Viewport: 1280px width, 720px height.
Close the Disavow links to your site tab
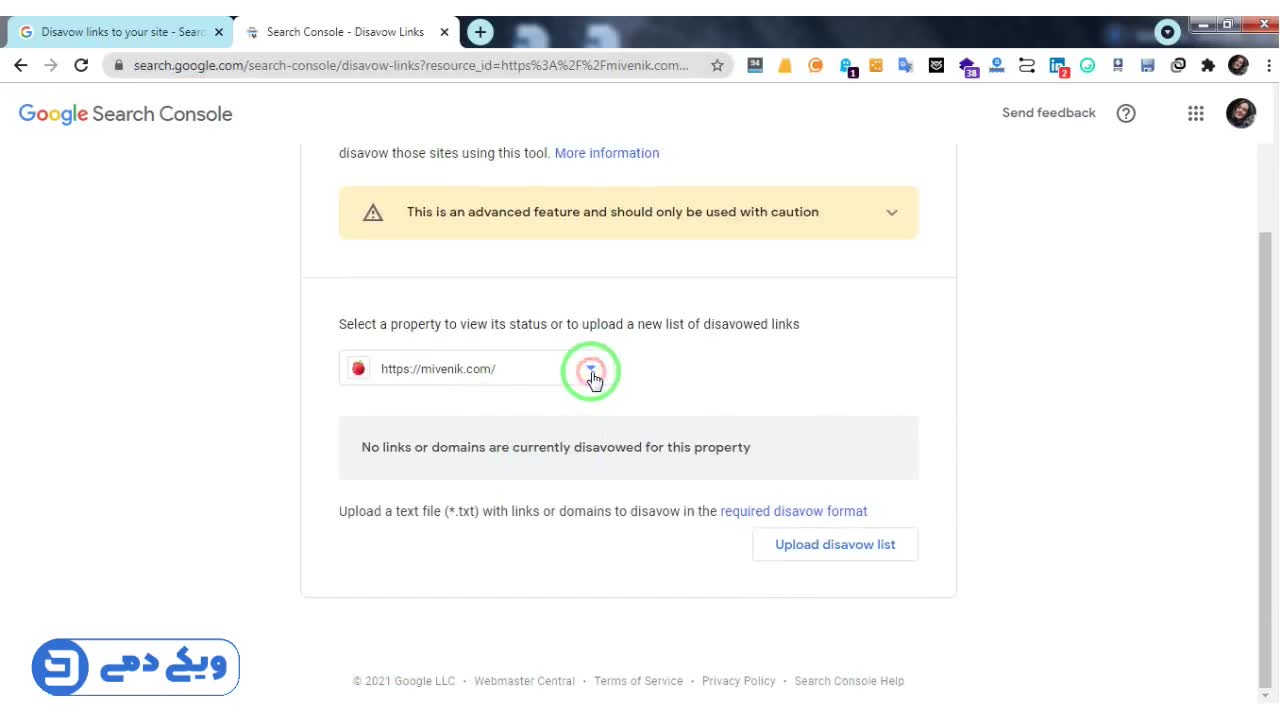[219, 32]
